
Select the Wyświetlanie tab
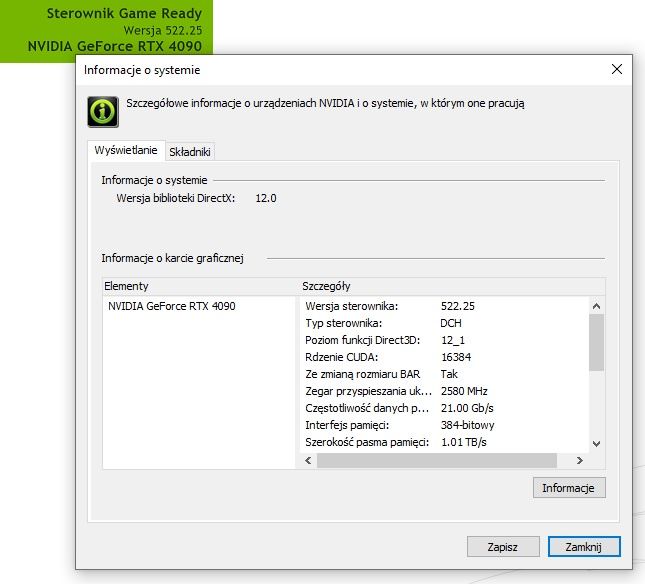coord(126,150)
